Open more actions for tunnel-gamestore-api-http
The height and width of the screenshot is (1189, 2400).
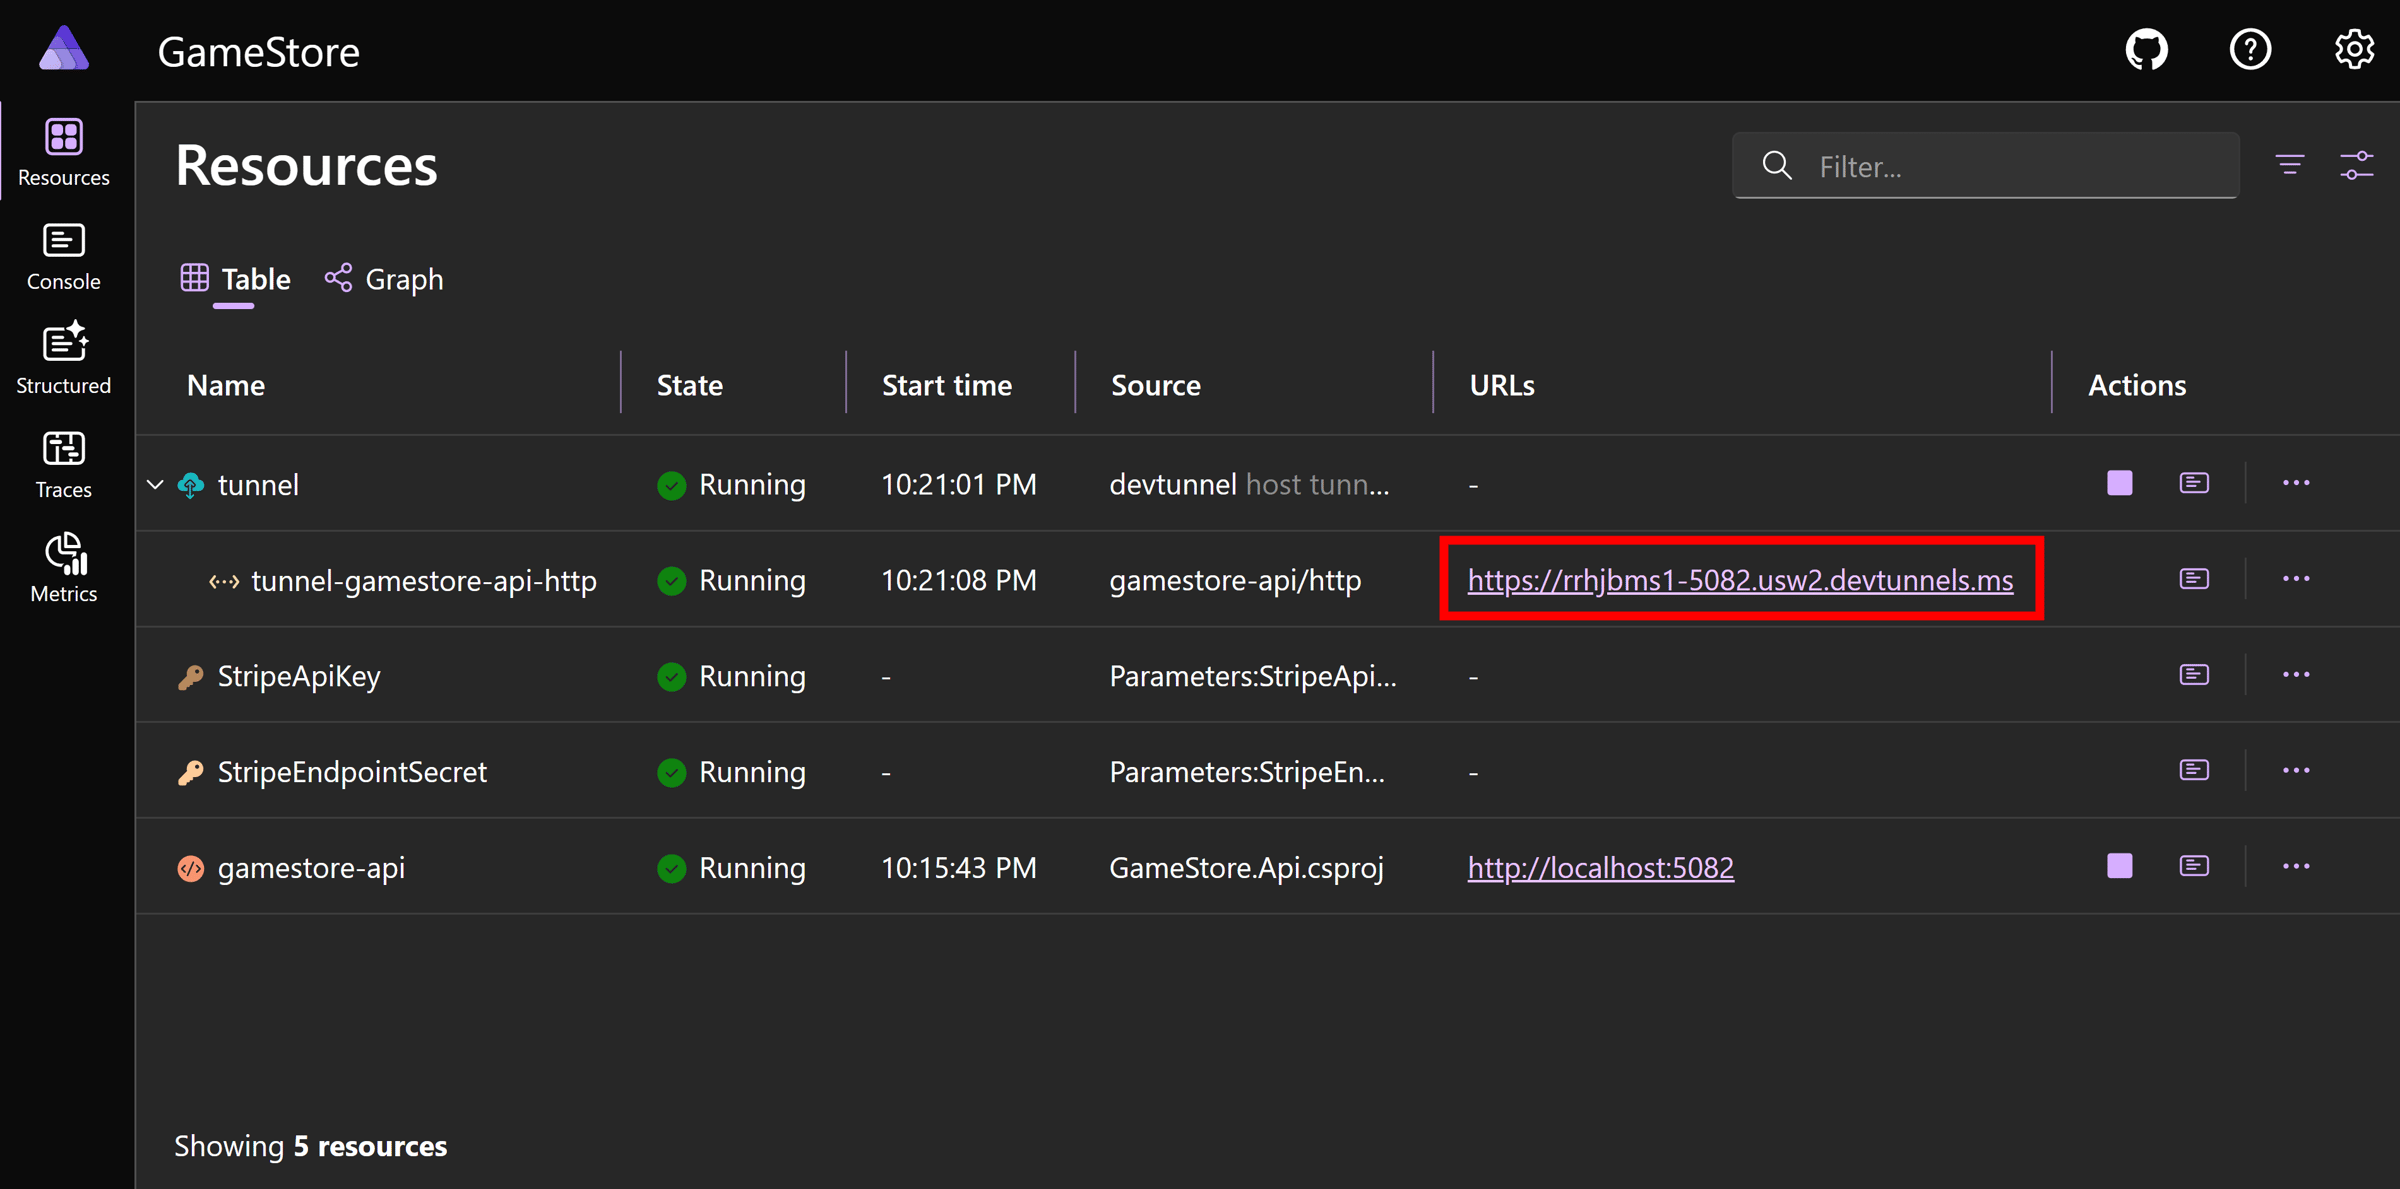click(2296, 579)
